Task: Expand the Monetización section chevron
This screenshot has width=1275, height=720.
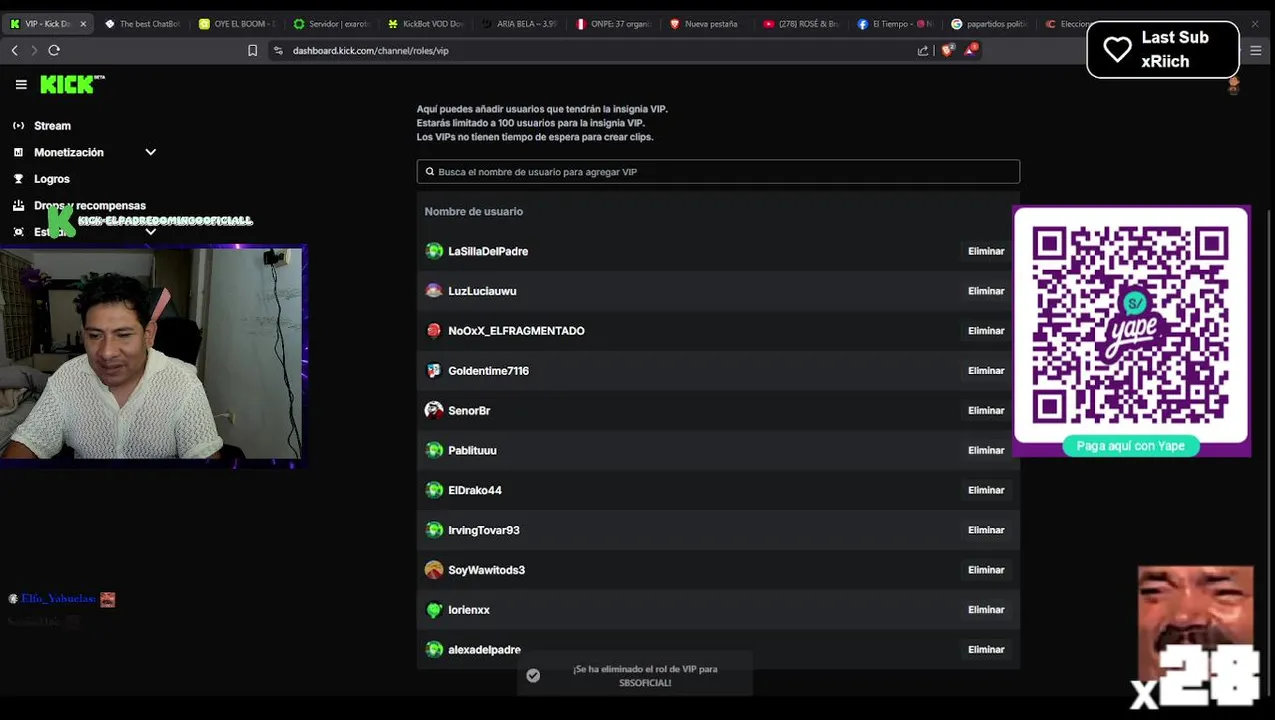Action: pos(151,152)
